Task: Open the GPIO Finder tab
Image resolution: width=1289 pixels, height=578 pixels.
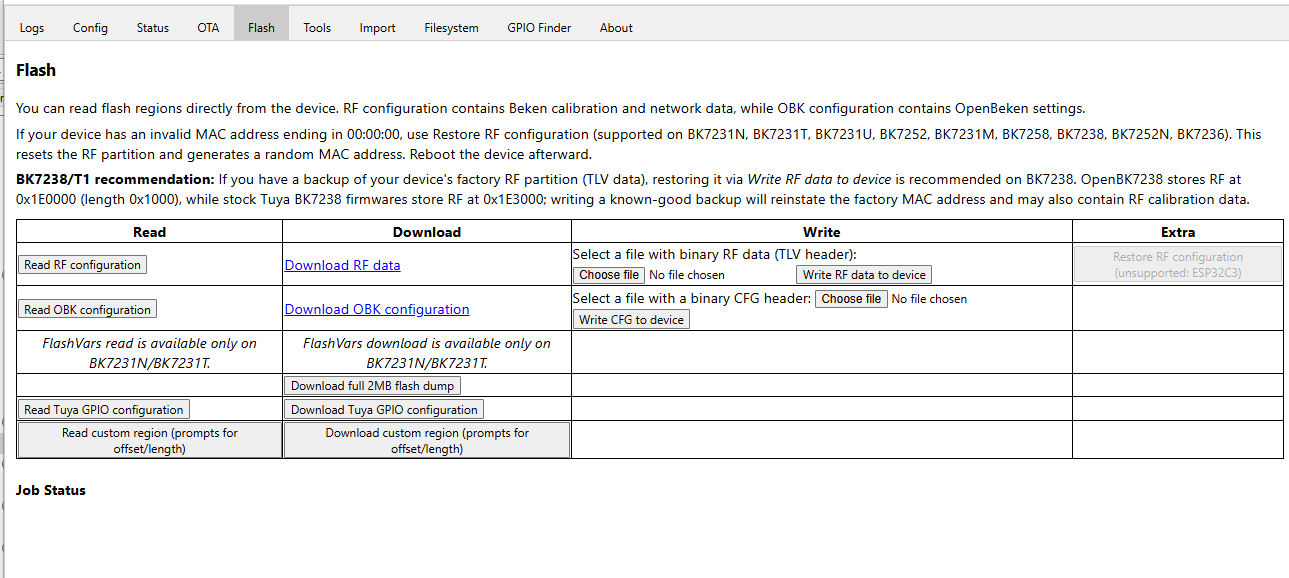Action: (x=539, y=27)
